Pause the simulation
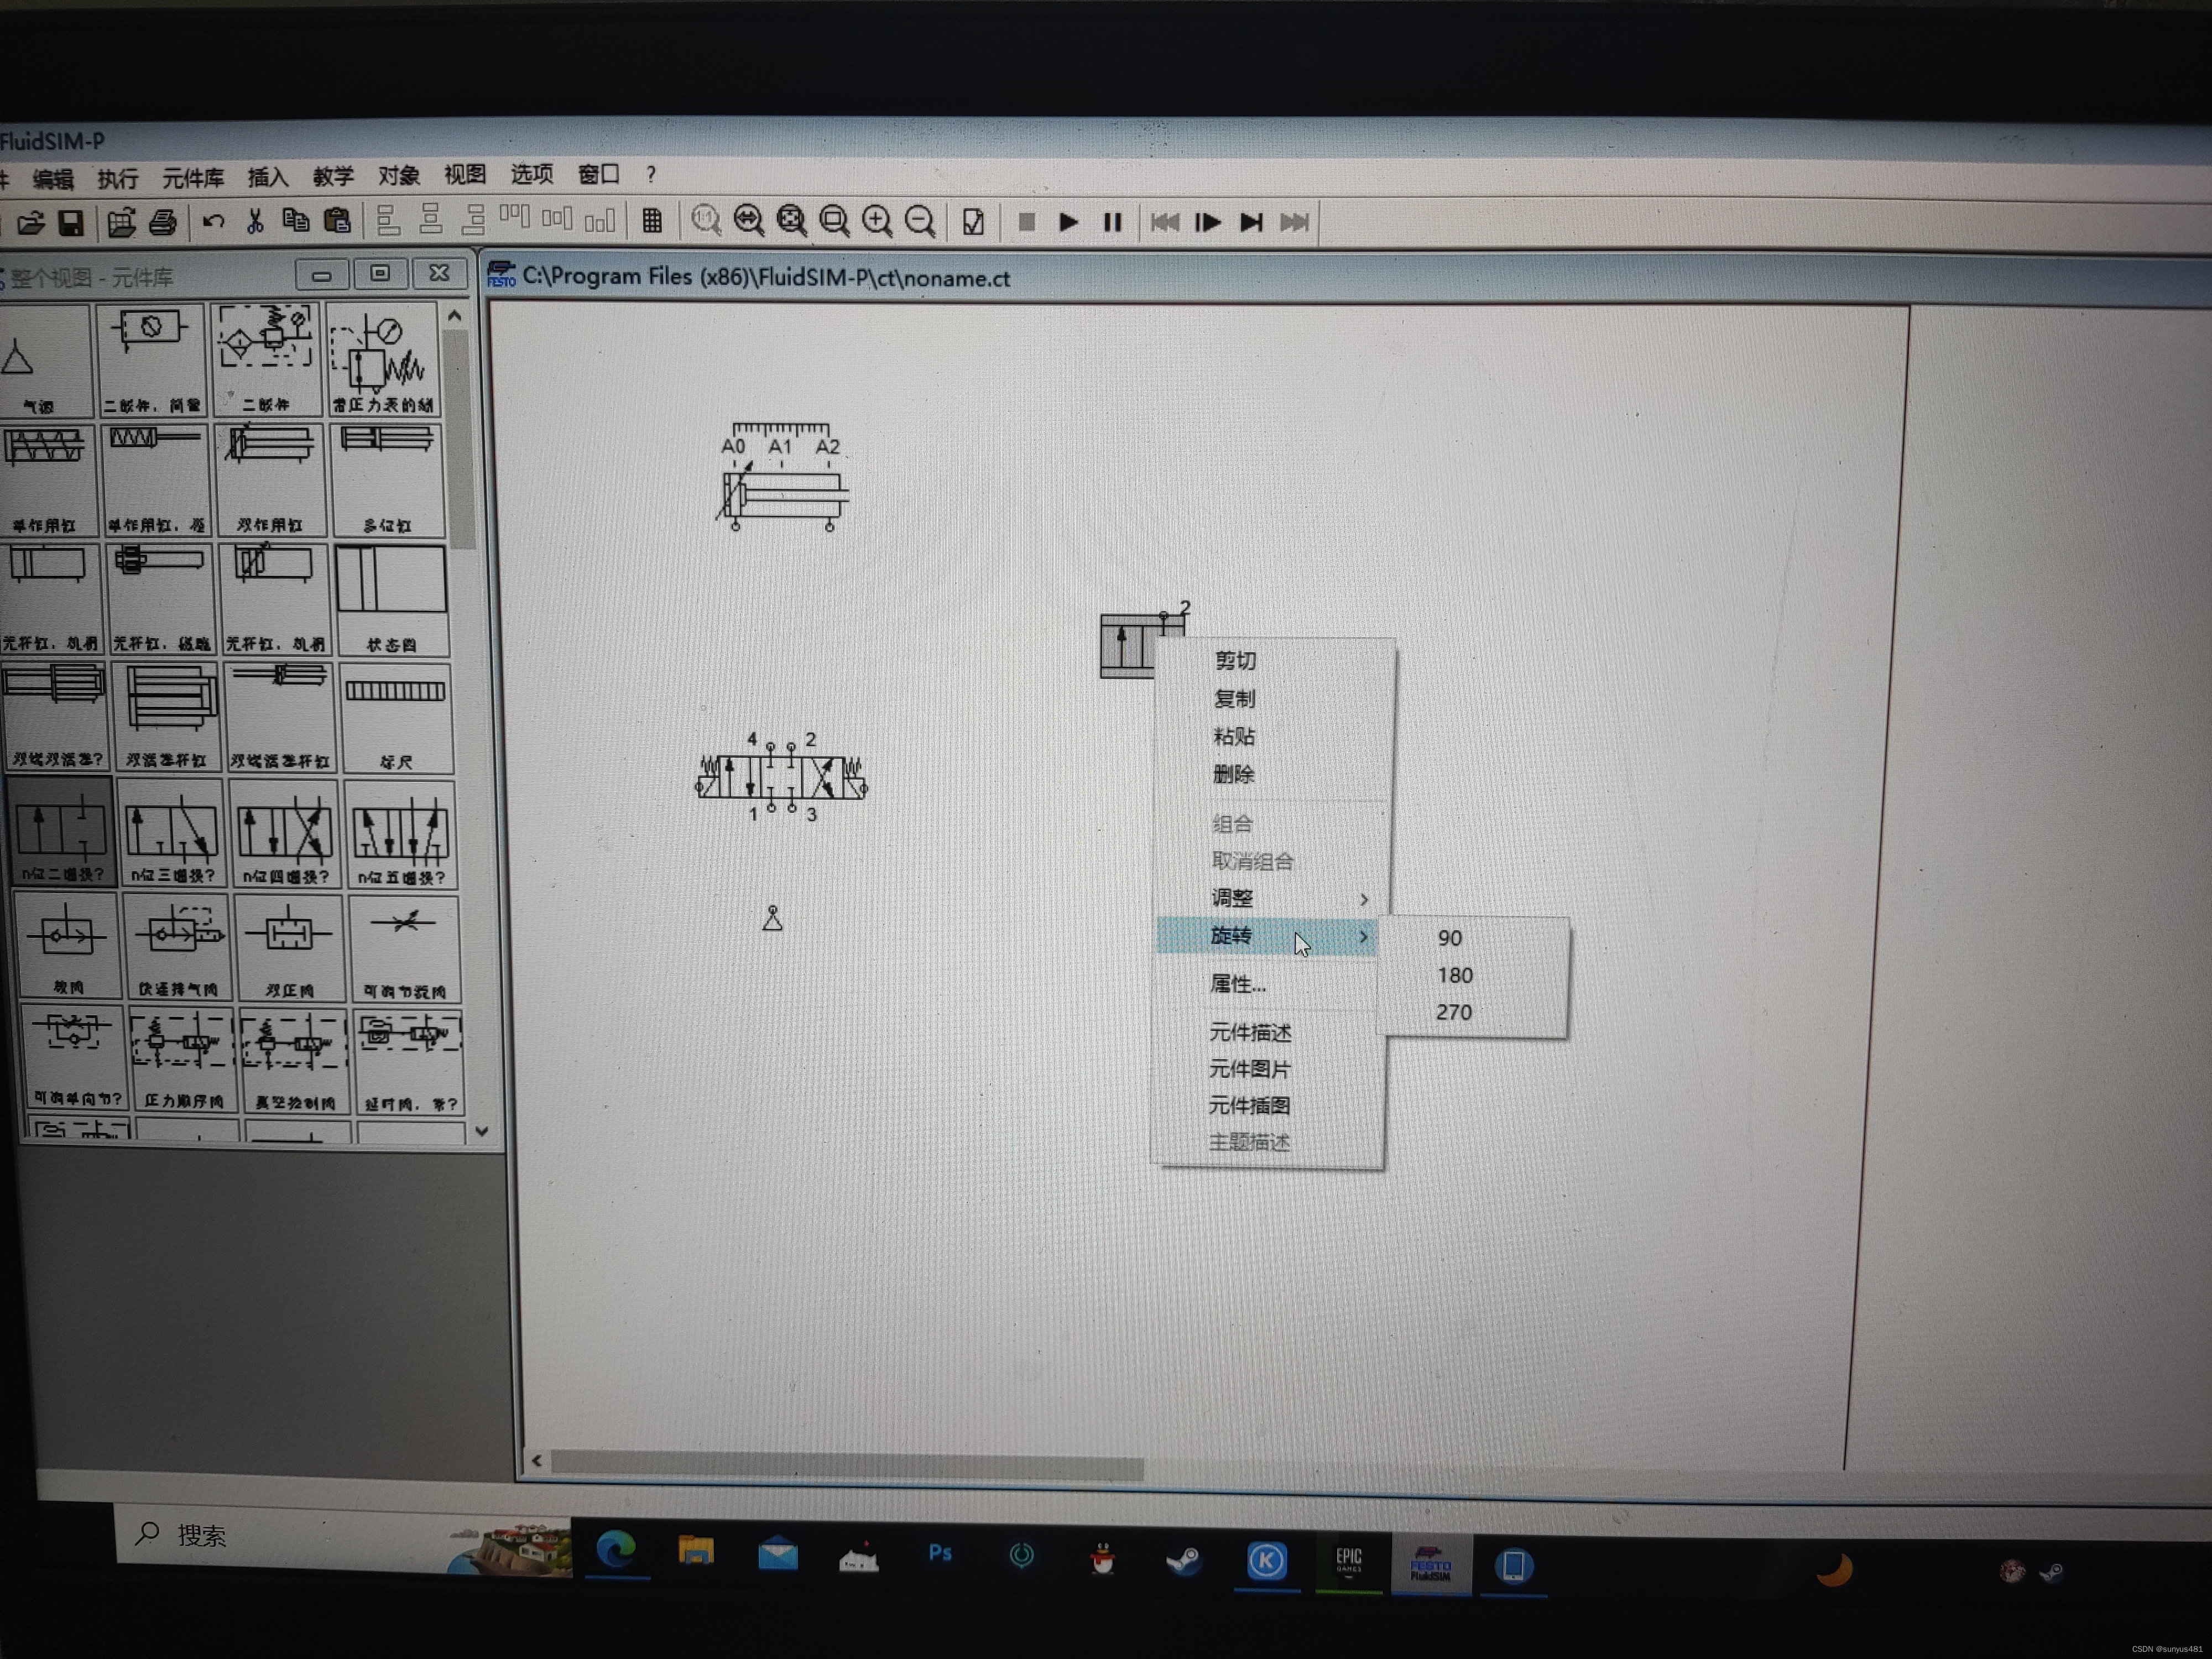The height and width of the screenshot is (1659, 2212). pos(1112,222)
